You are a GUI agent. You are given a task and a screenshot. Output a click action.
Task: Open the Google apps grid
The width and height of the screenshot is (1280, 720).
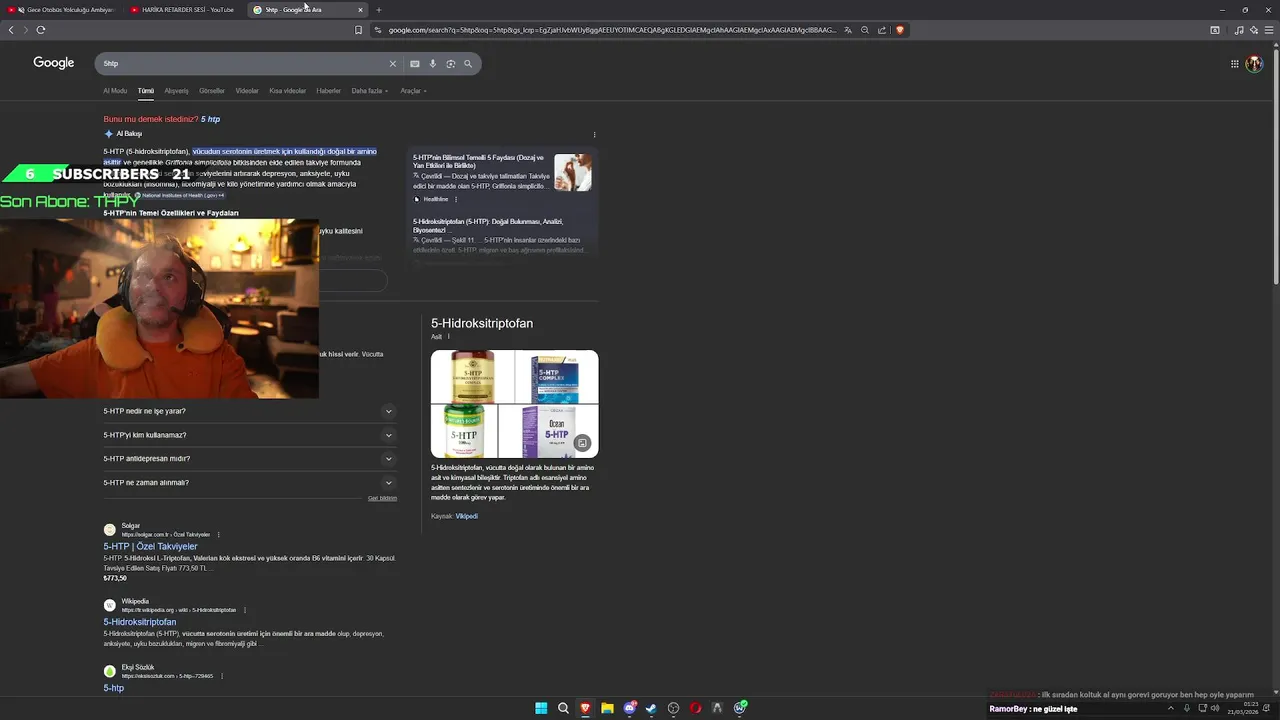pyautogui.click(x=1235, y=64)
